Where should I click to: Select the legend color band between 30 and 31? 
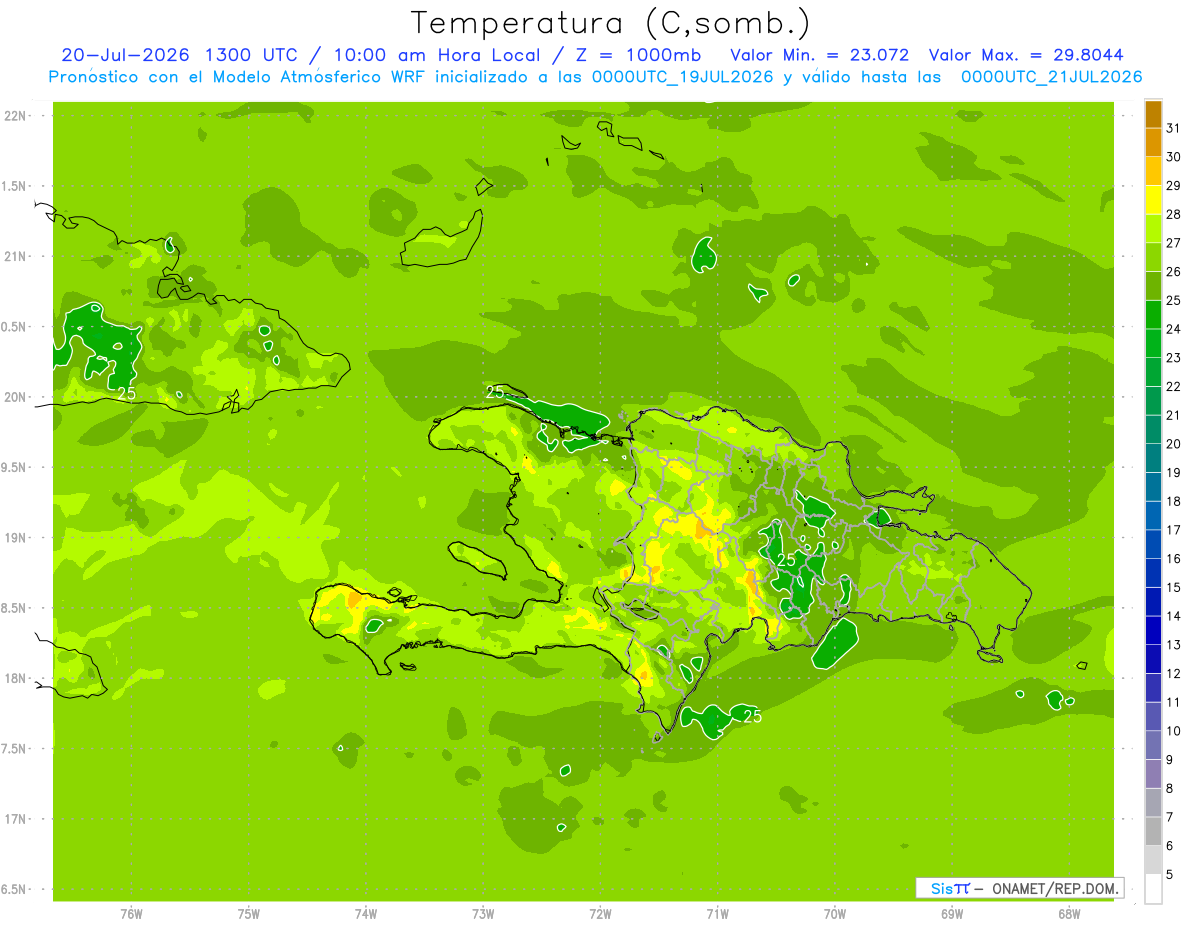(1153, 142)
